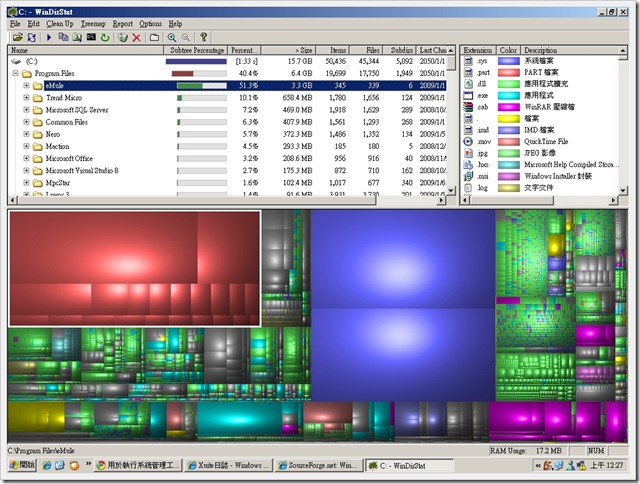Click the empty recycle bin icon
640x484 pixels.
122,37
